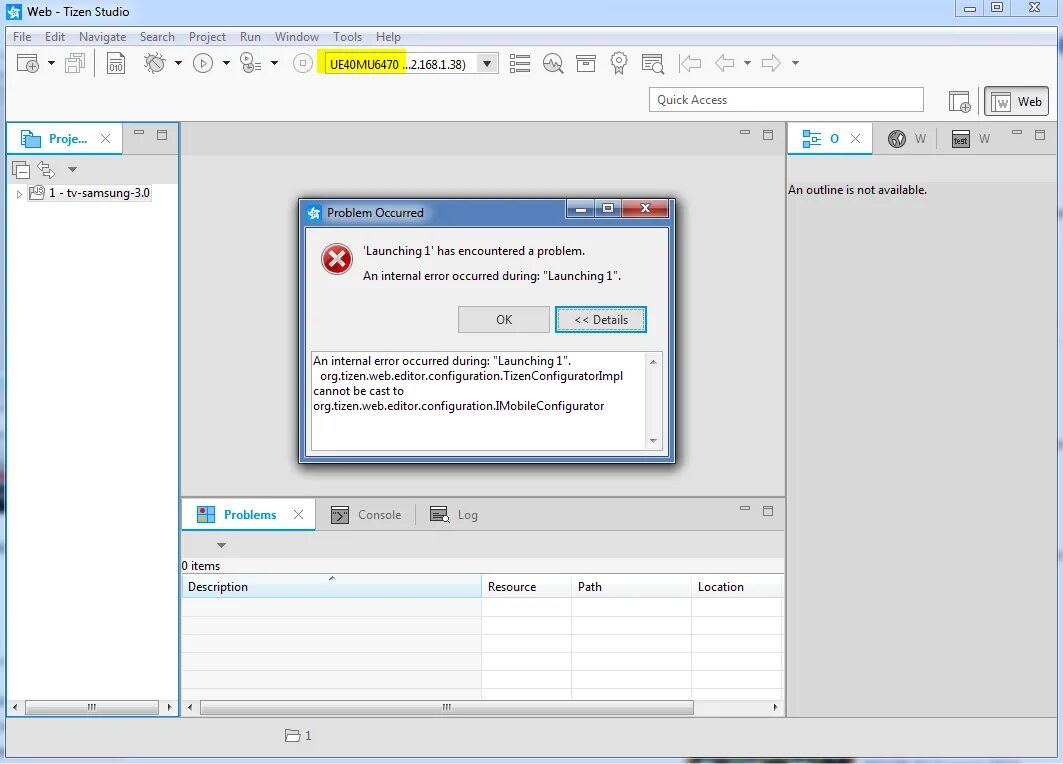
Task: Click the New wizard toolbar icon
Action: point(27,63)
